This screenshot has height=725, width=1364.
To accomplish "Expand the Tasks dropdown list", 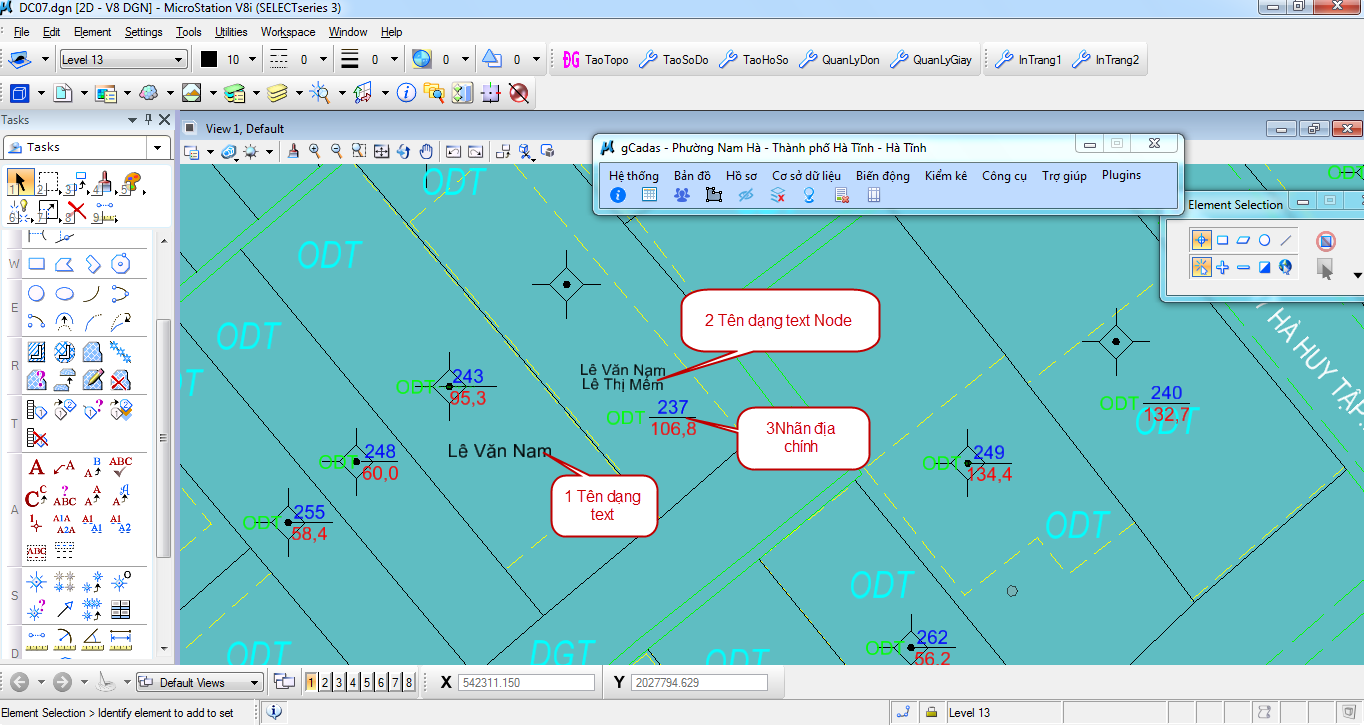I will (158, 147).
